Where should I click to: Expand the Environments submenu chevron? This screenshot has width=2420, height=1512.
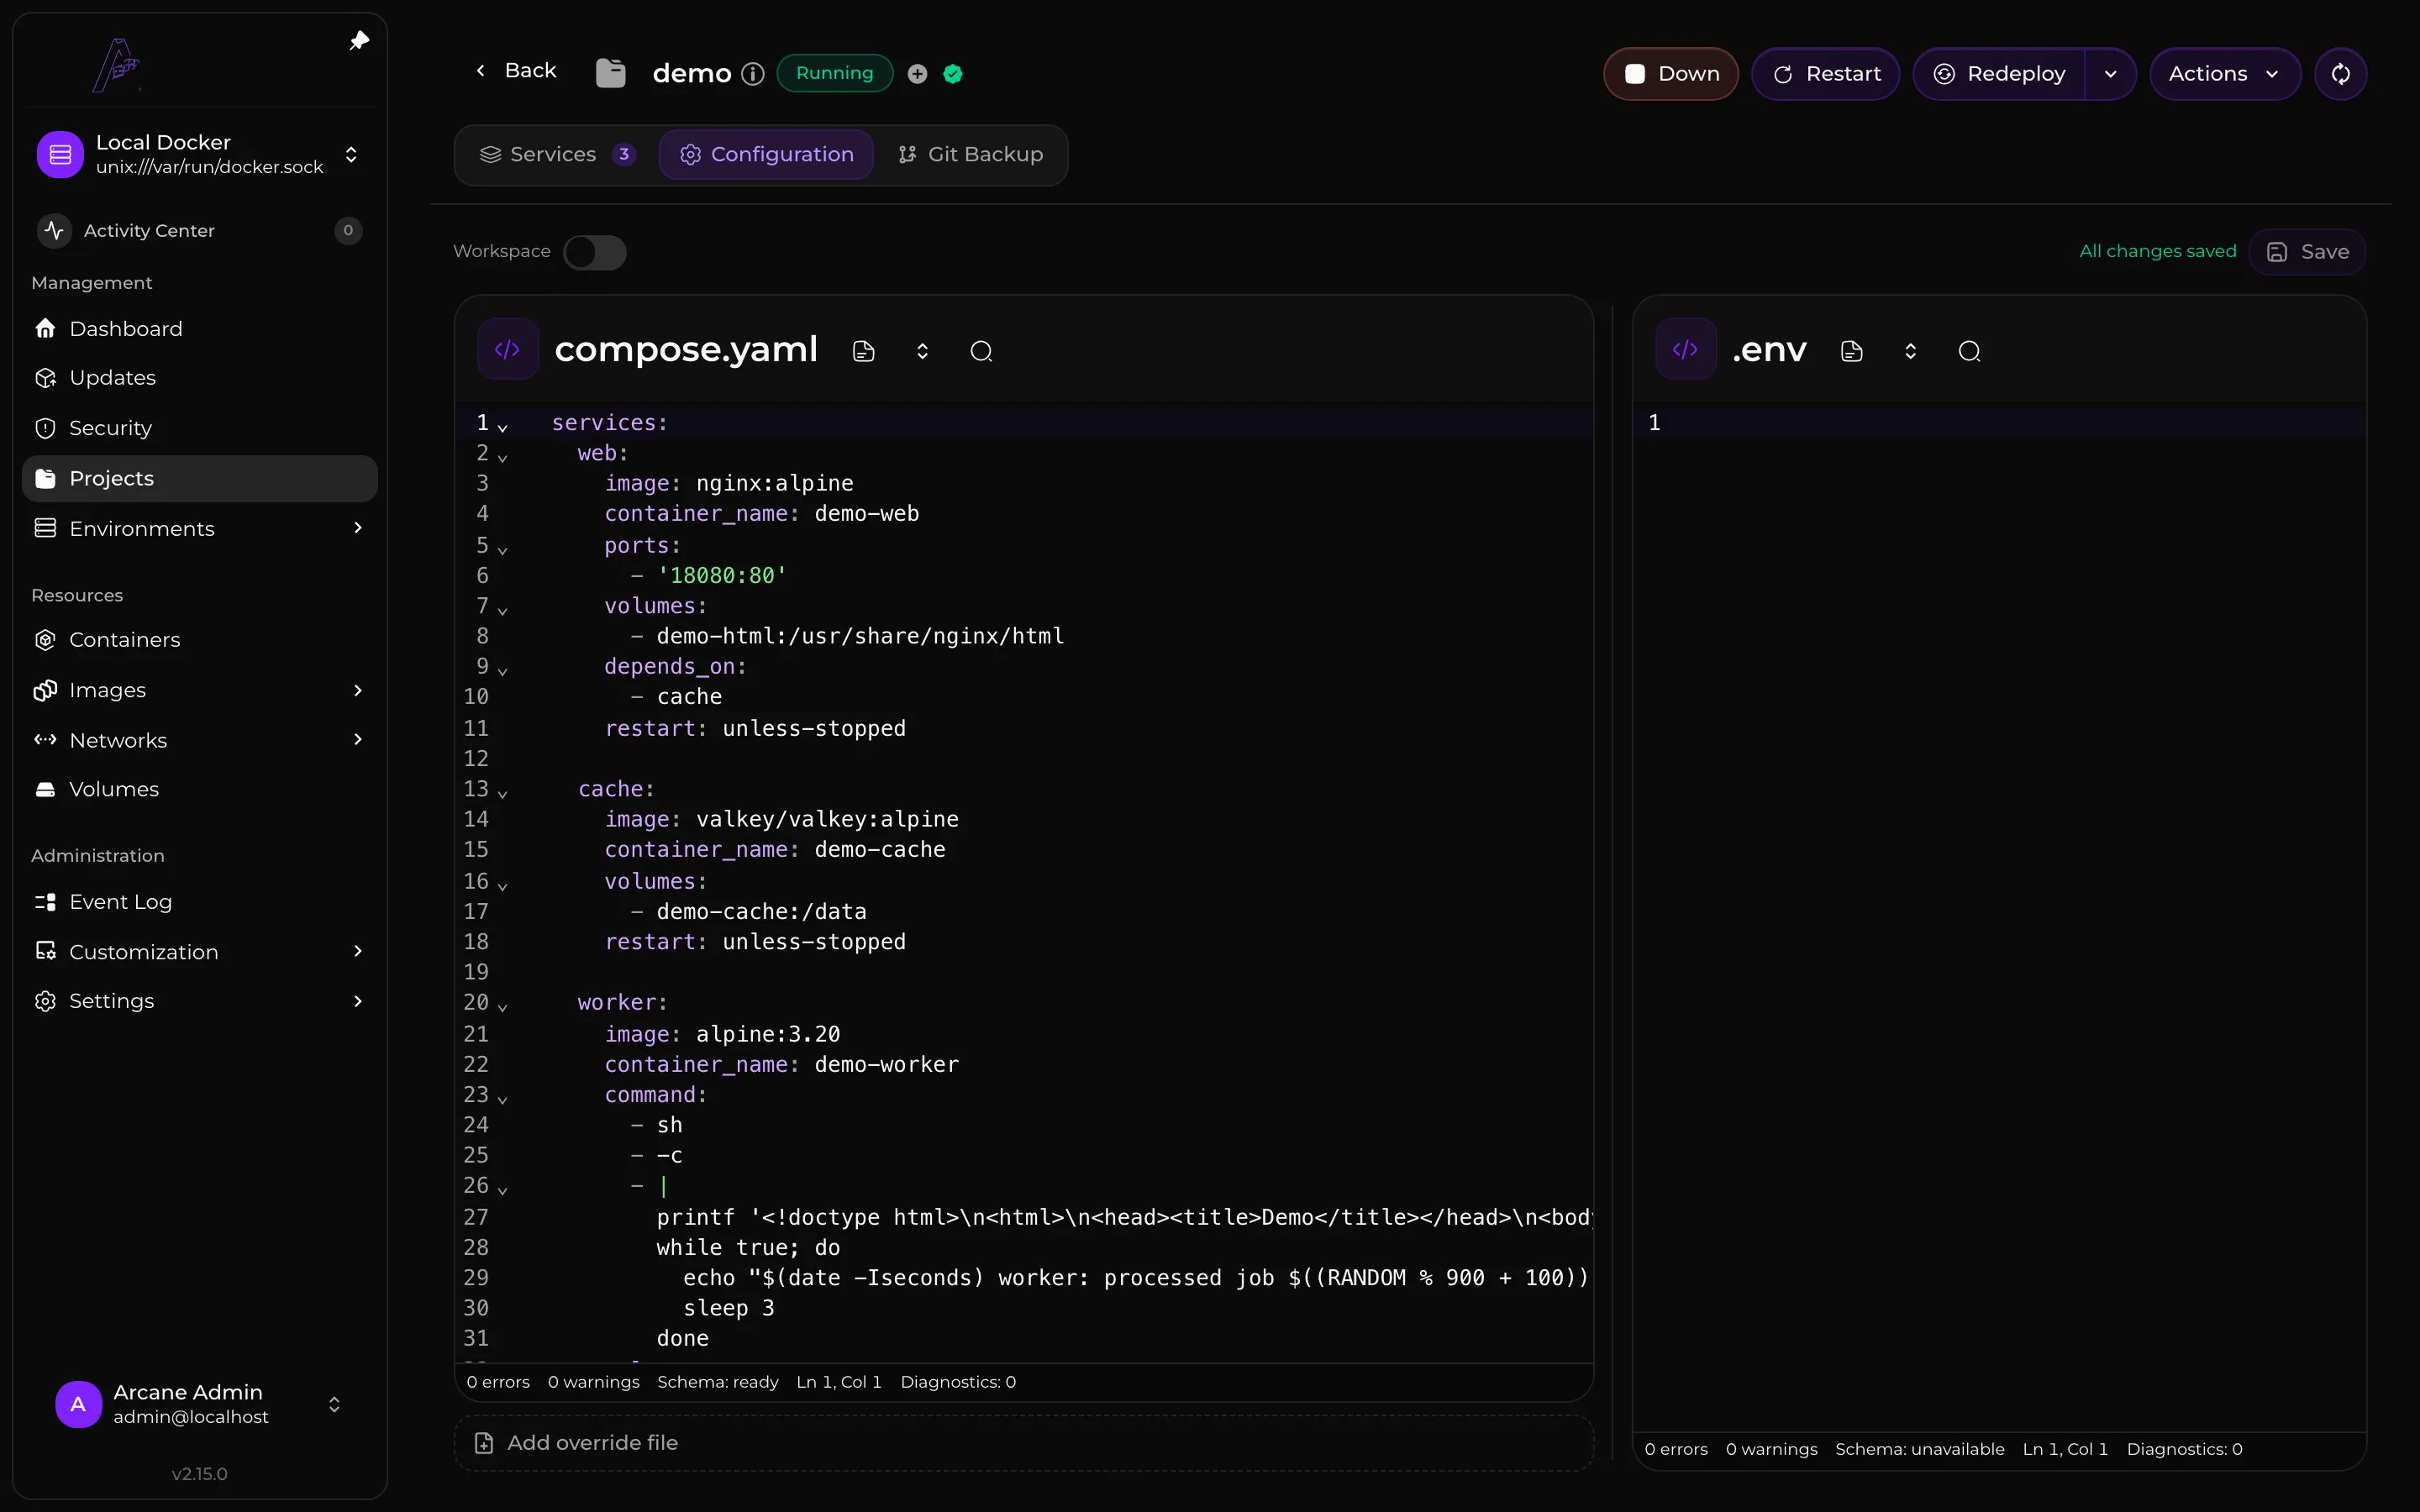click(358, 528)
